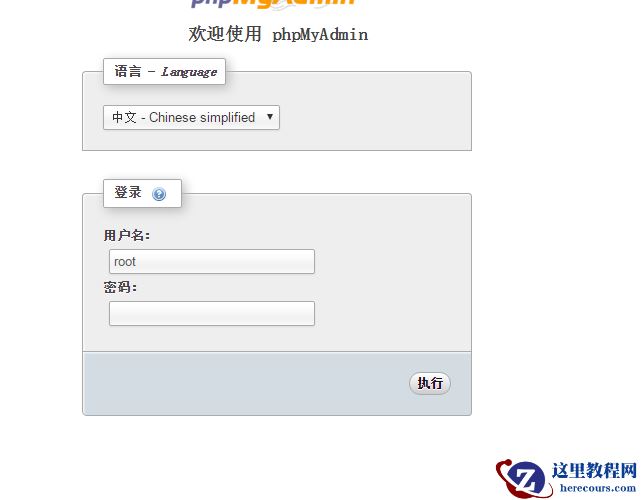
Task: Click the root text in the username box
Action: click(124, 262)
